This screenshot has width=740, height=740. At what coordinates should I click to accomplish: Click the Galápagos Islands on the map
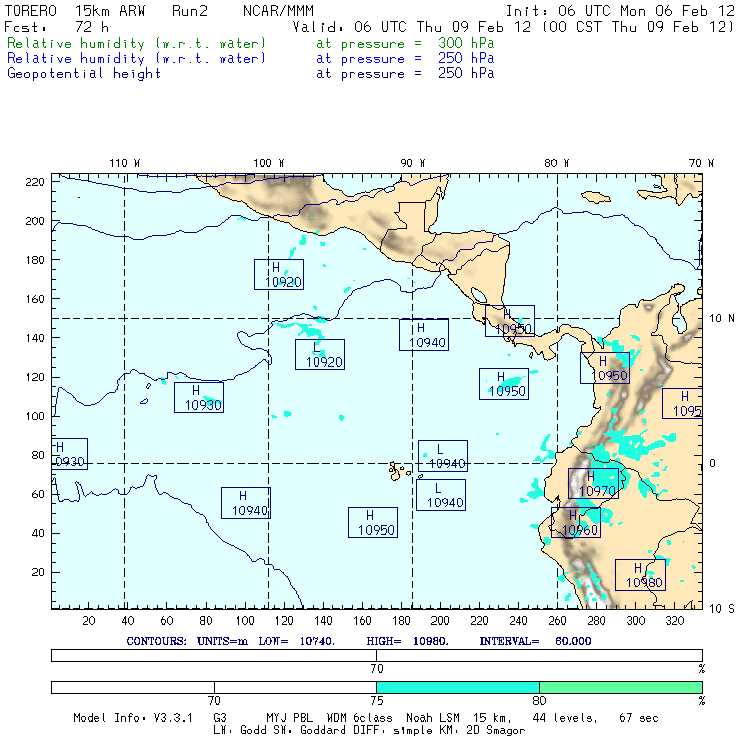point(400,469)
